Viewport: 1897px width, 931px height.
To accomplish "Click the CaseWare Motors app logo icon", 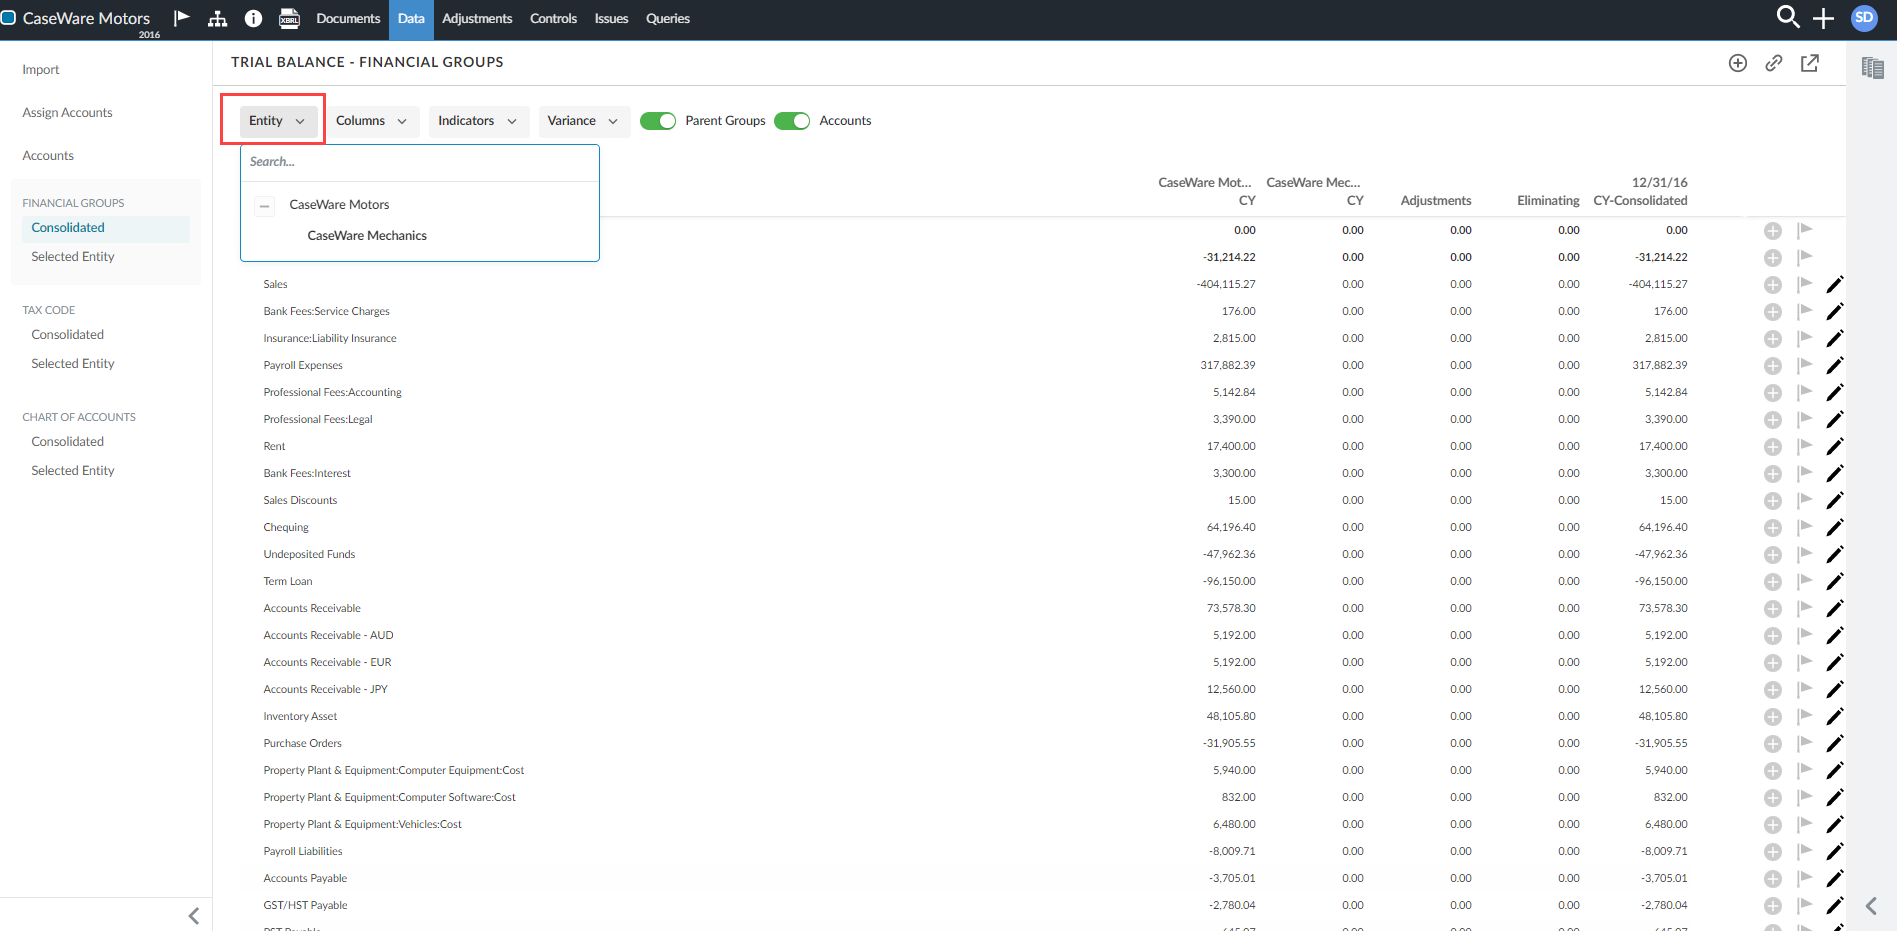I will (x=8, y=18).
